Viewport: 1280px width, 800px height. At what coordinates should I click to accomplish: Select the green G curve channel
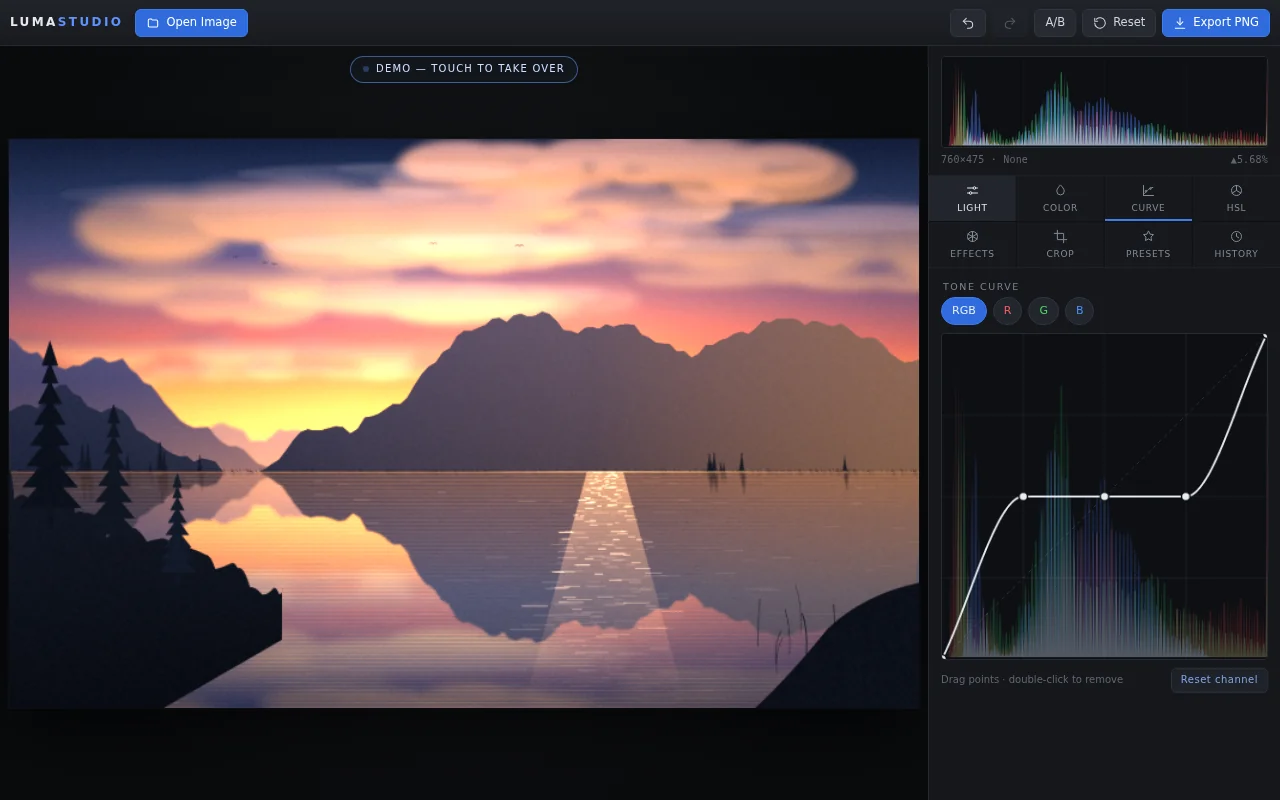[1043, 311]
